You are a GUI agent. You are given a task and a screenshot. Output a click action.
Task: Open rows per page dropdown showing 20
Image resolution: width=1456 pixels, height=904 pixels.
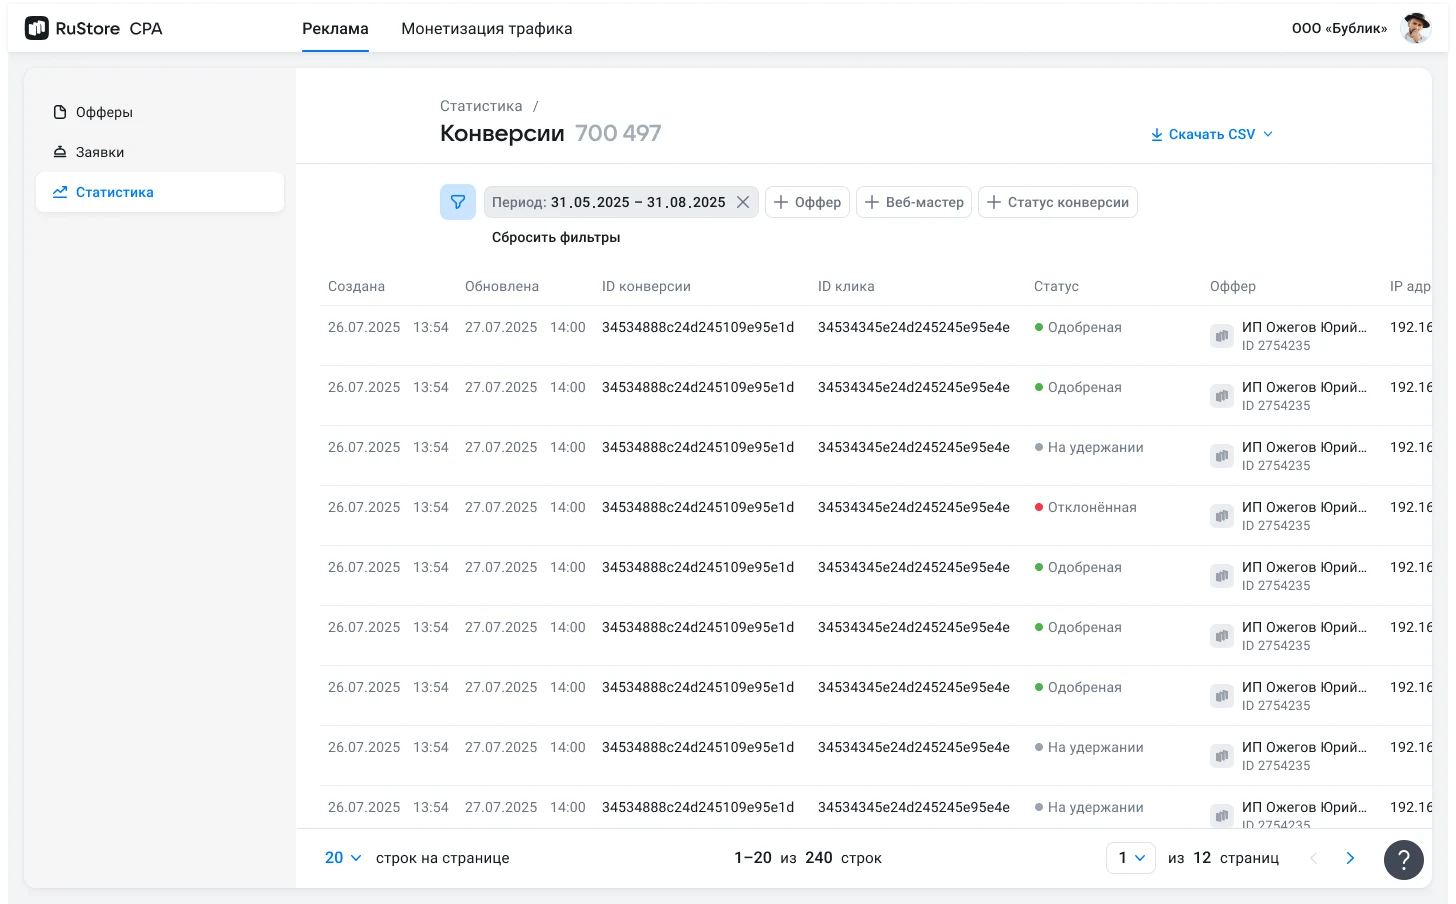[x=343, y=858]
